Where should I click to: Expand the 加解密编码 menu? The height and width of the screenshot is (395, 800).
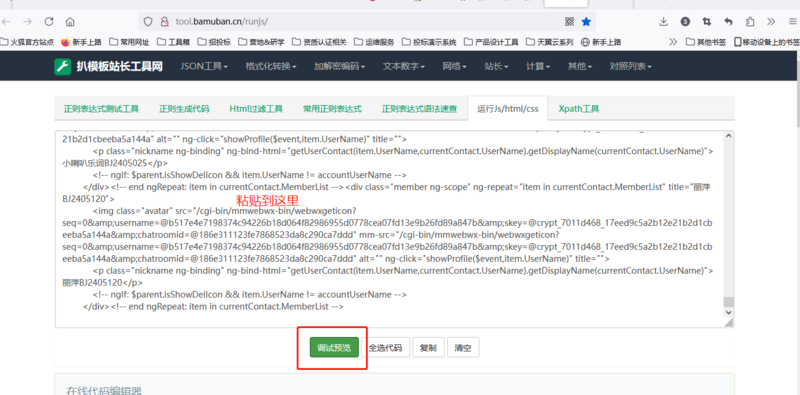(x=340, y=66)
